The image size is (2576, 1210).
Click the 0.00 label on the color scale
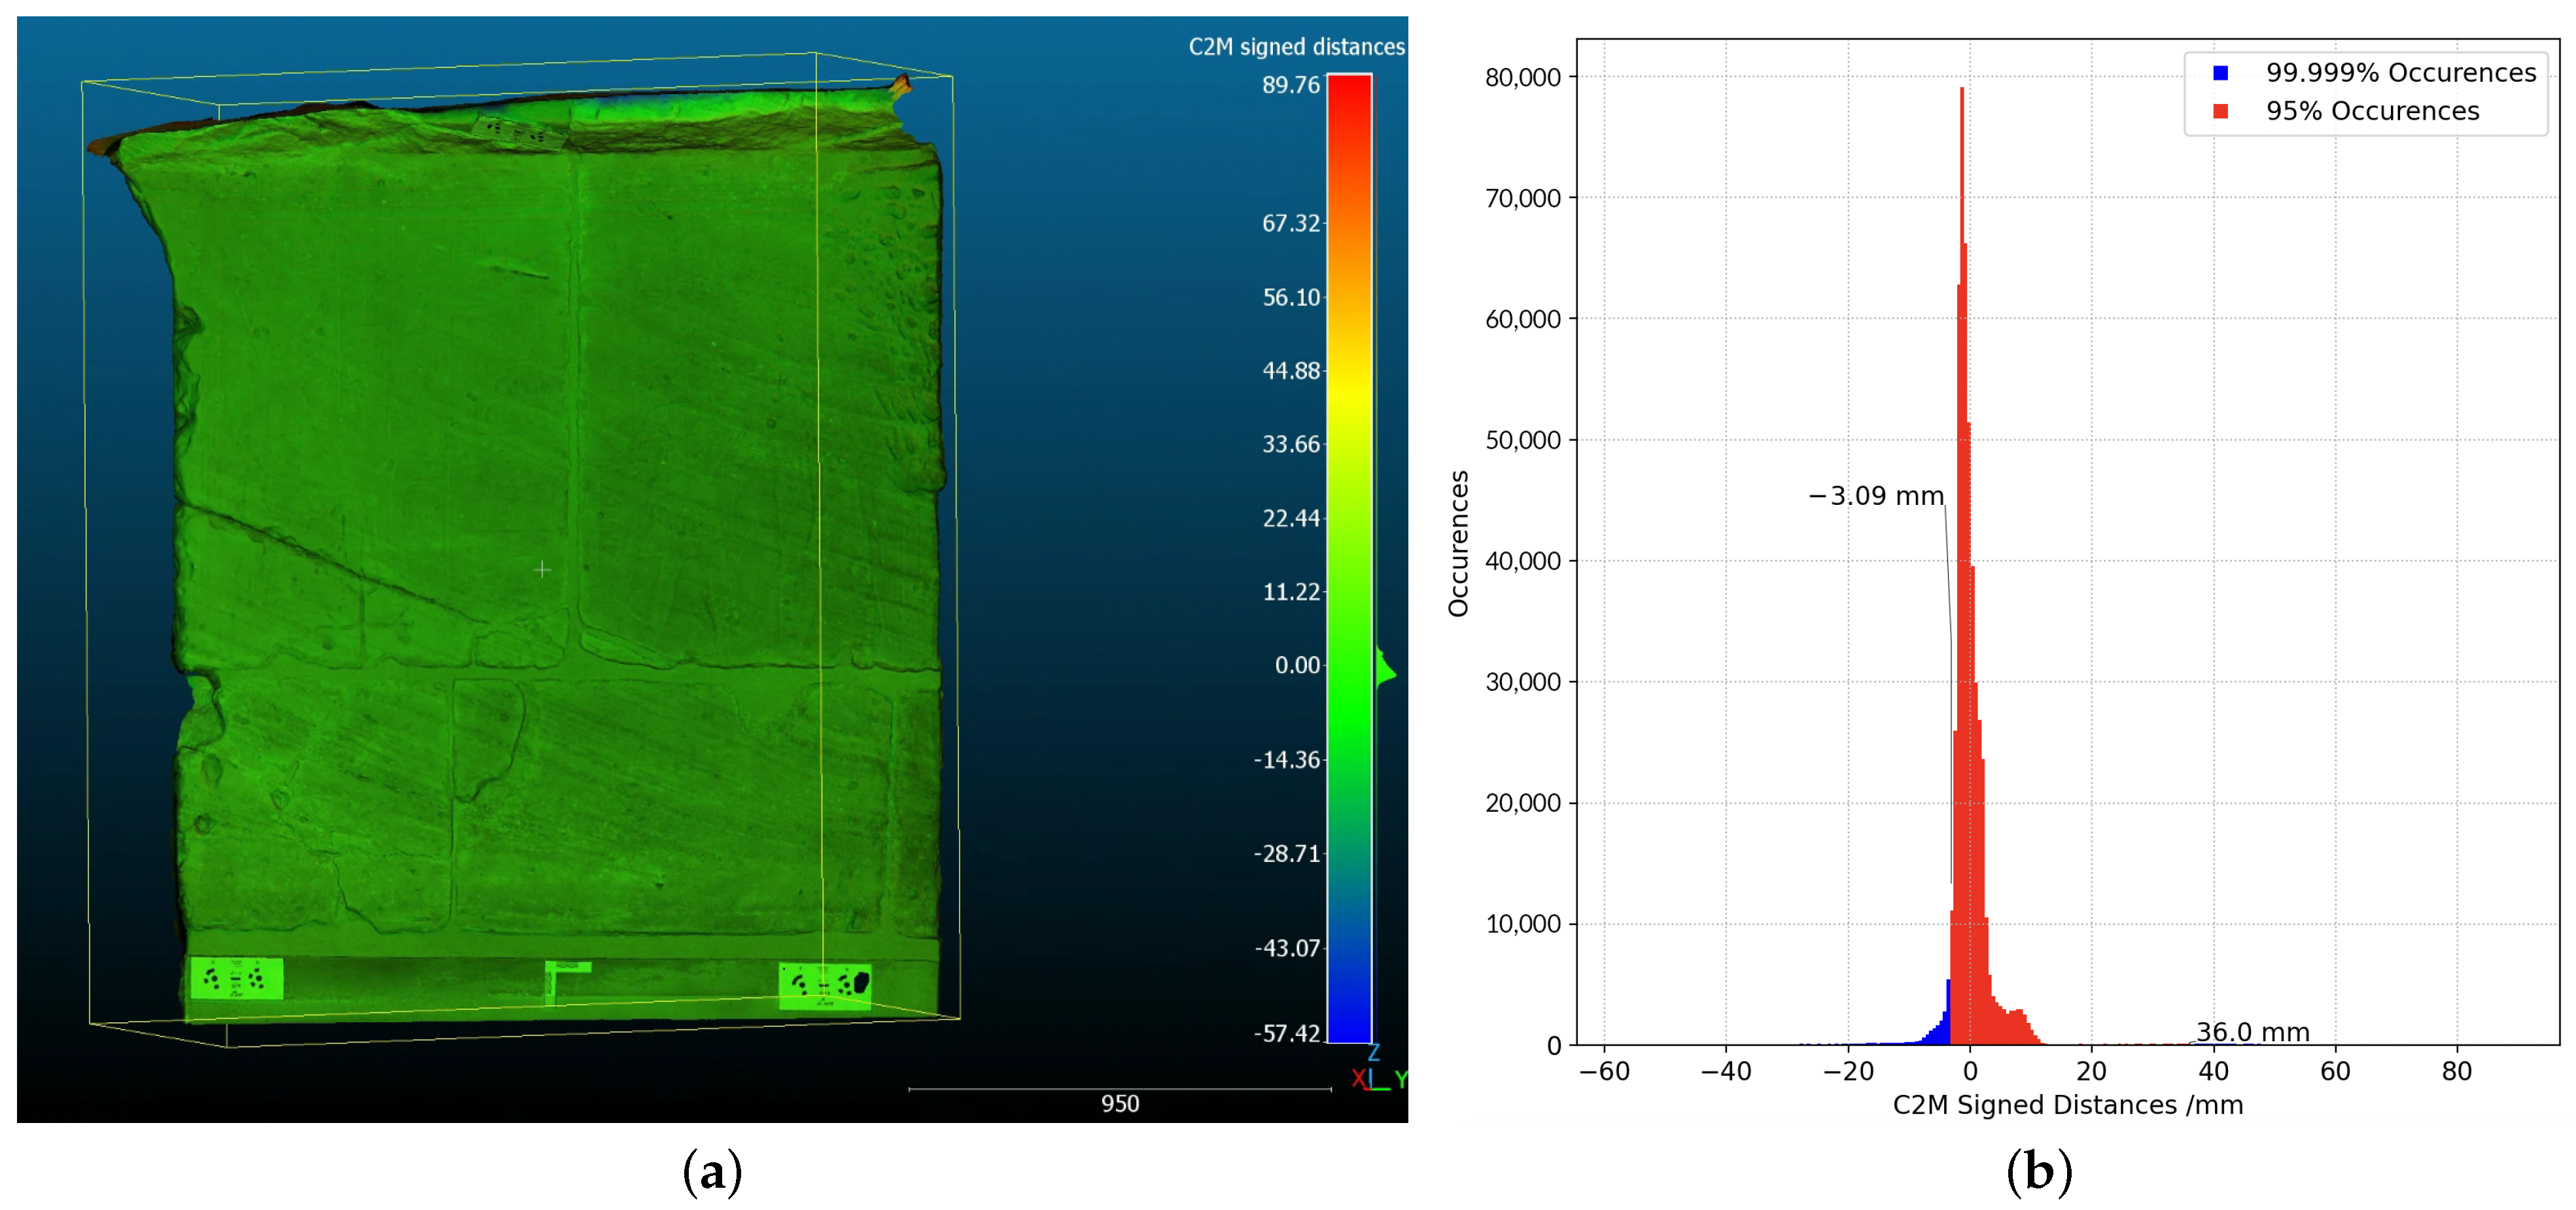tap(1297, 665)
